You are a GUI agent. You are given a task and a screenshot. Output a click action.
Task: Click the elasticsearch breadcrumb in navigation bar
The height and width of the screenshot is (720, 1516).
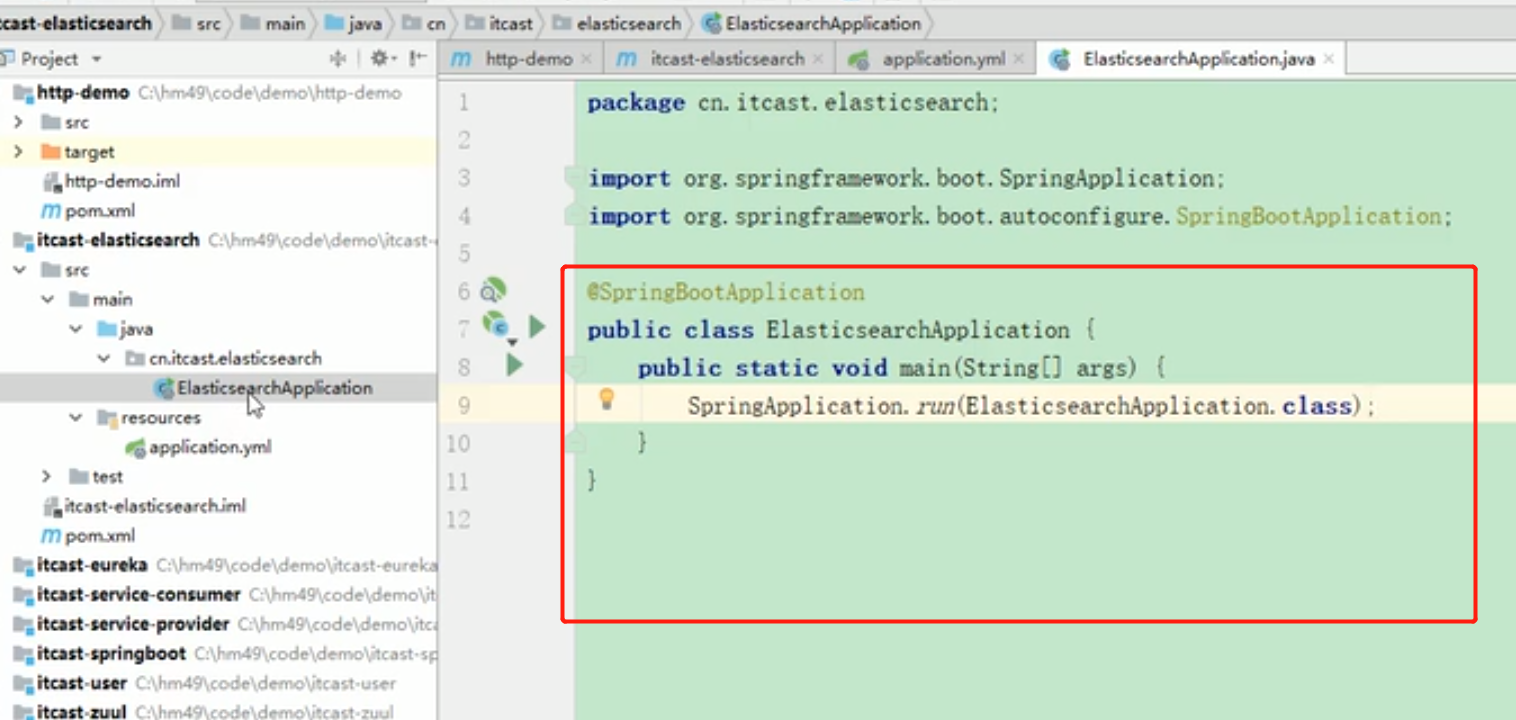pos(617,23)
